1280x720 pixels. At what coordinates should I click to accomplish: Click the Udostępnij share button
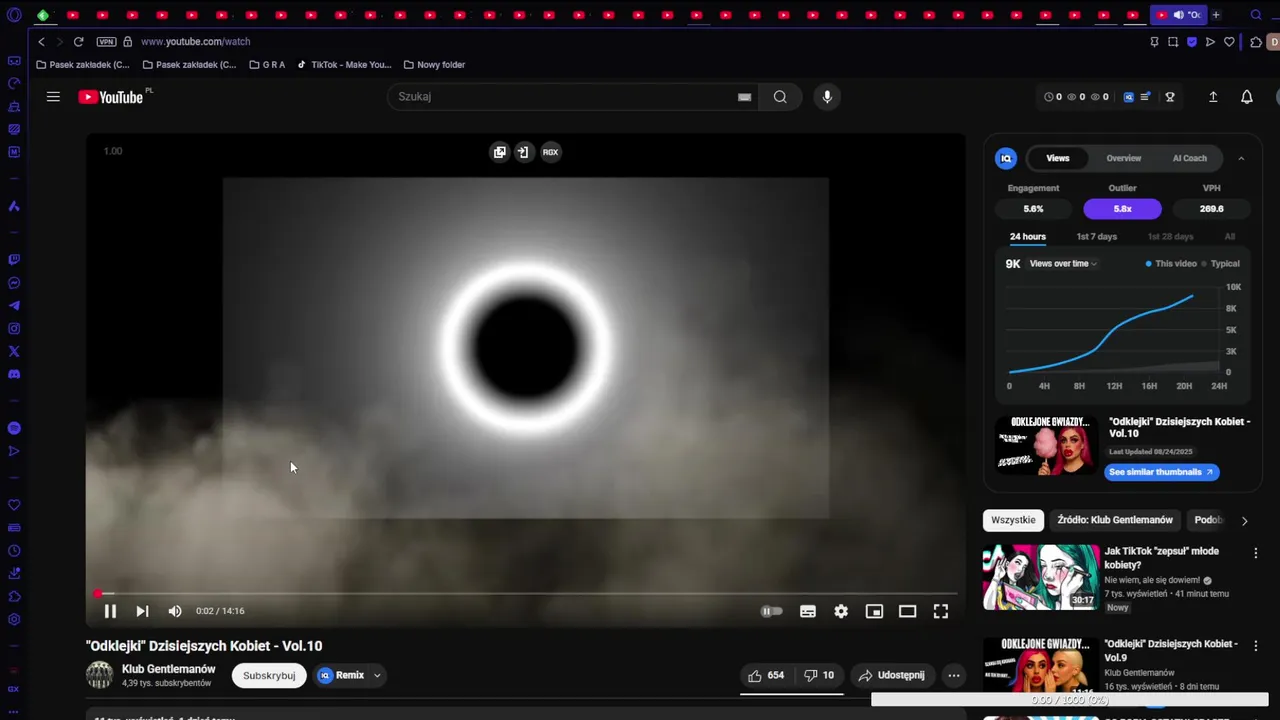coord(891,675)
